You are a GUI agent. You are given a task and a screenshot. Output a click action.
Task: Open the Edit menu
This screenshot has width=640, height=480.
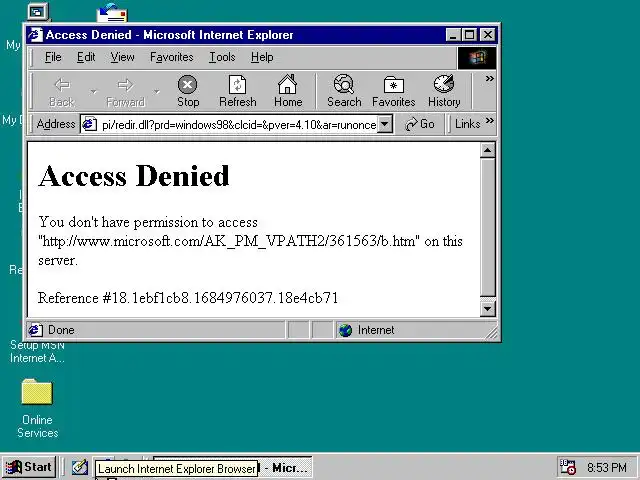click(x=86, y=57)
